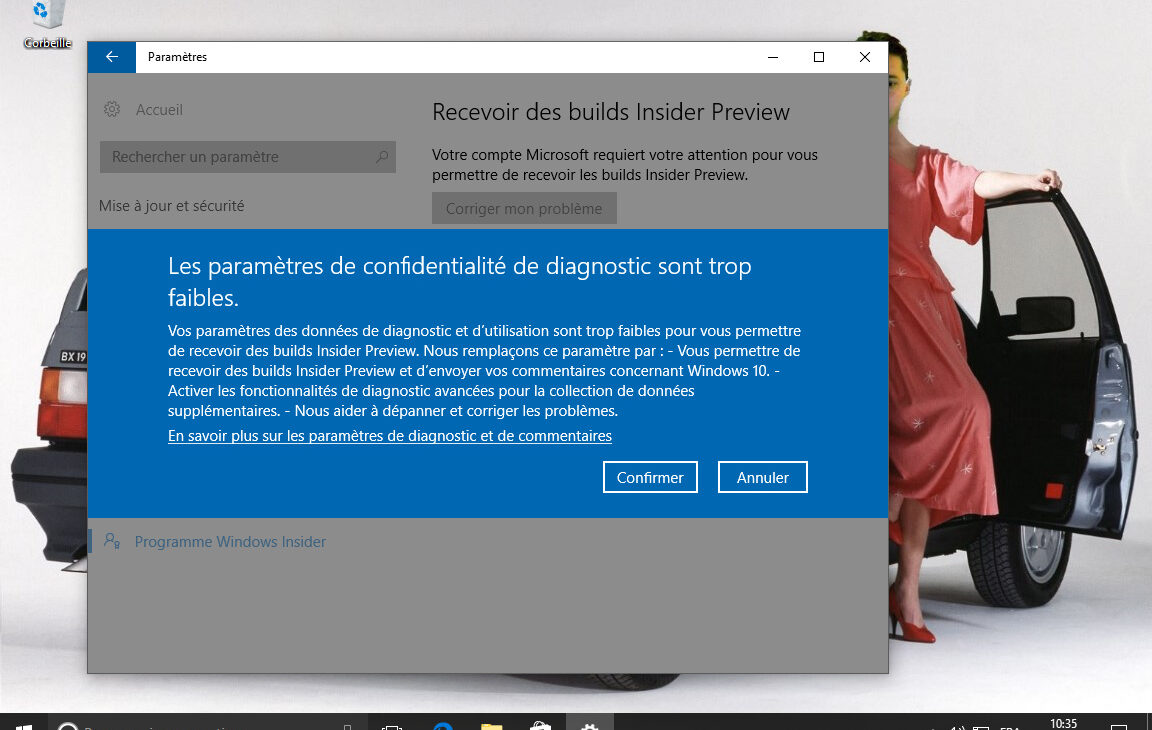Click the Annuler button
The width and height of the screenshot is (1152, 730).
point(762,477)
